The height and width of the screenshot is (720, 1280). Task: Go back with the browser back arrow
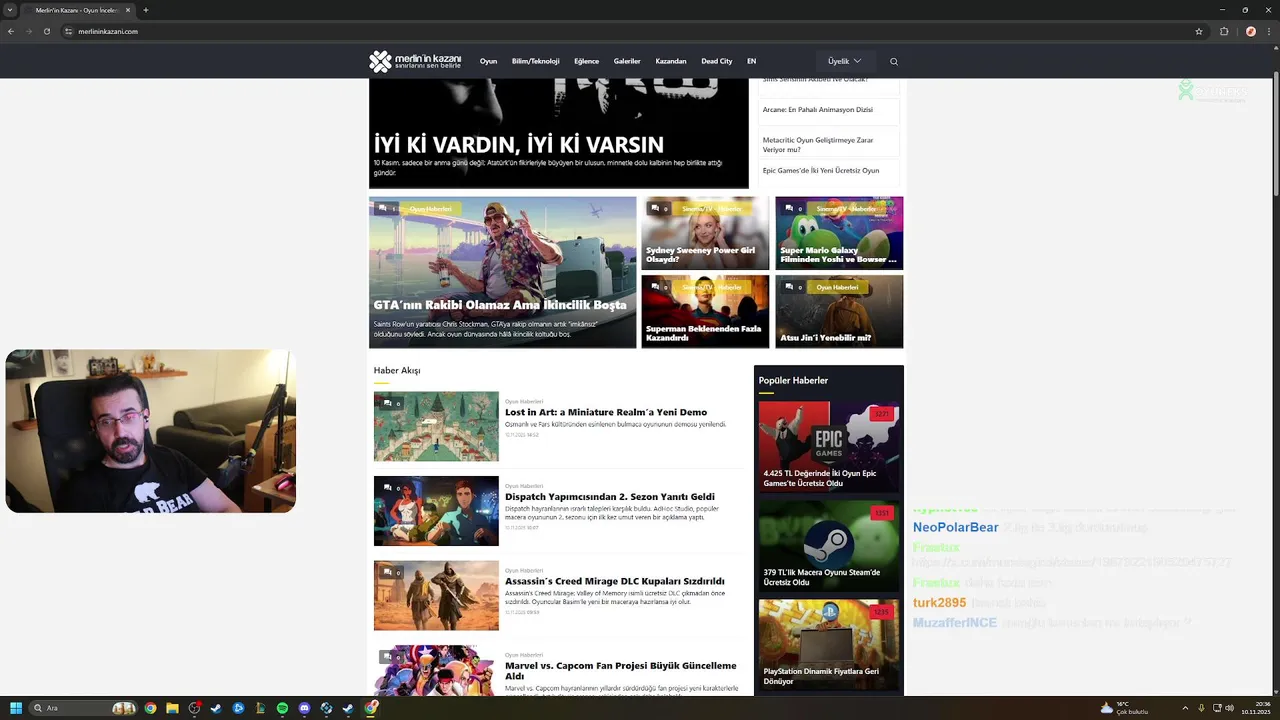11,31
